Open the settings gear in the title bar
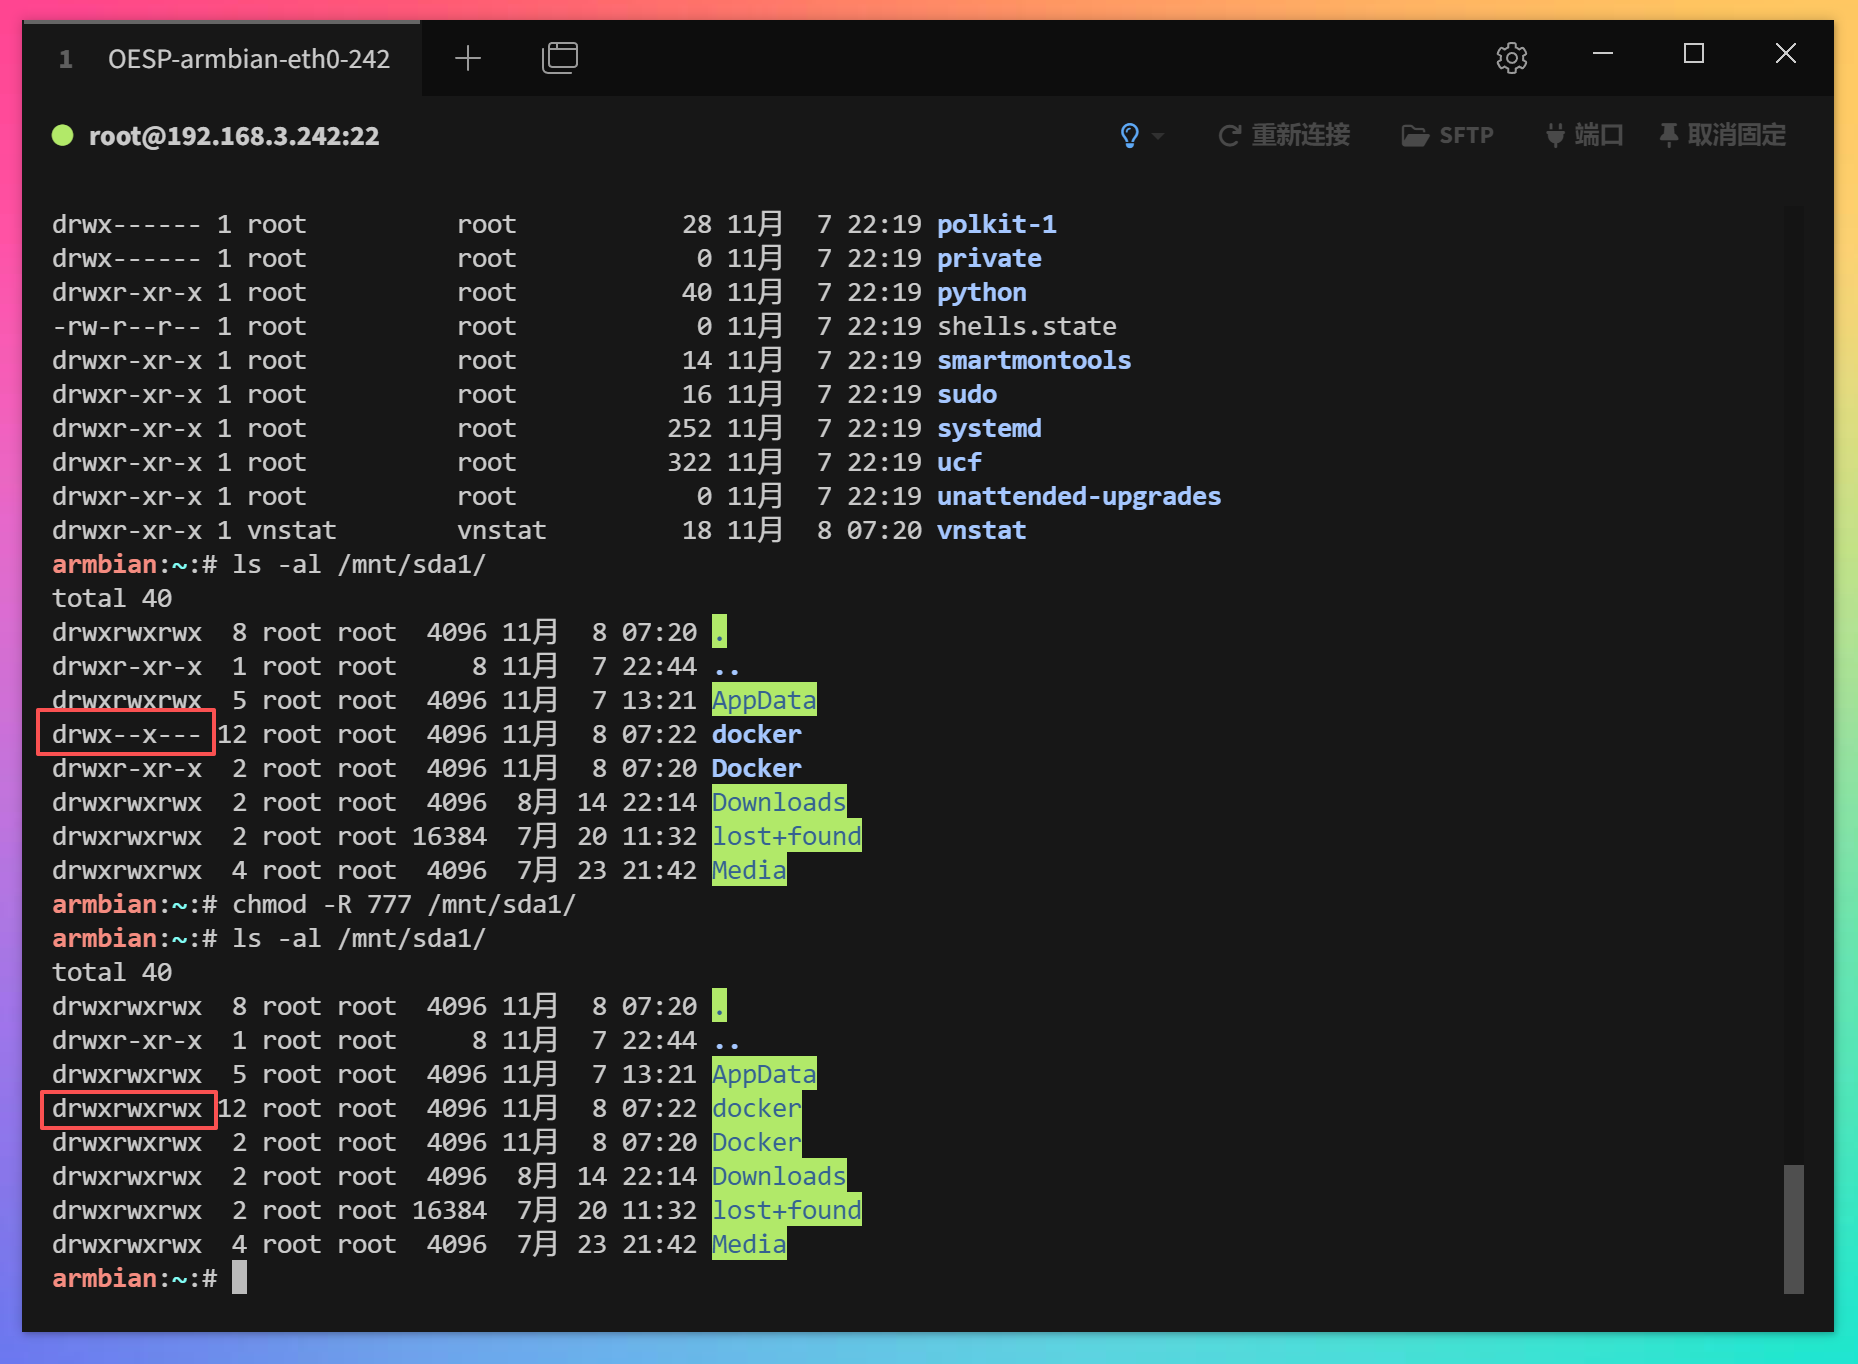 (x=1511, y=58)
